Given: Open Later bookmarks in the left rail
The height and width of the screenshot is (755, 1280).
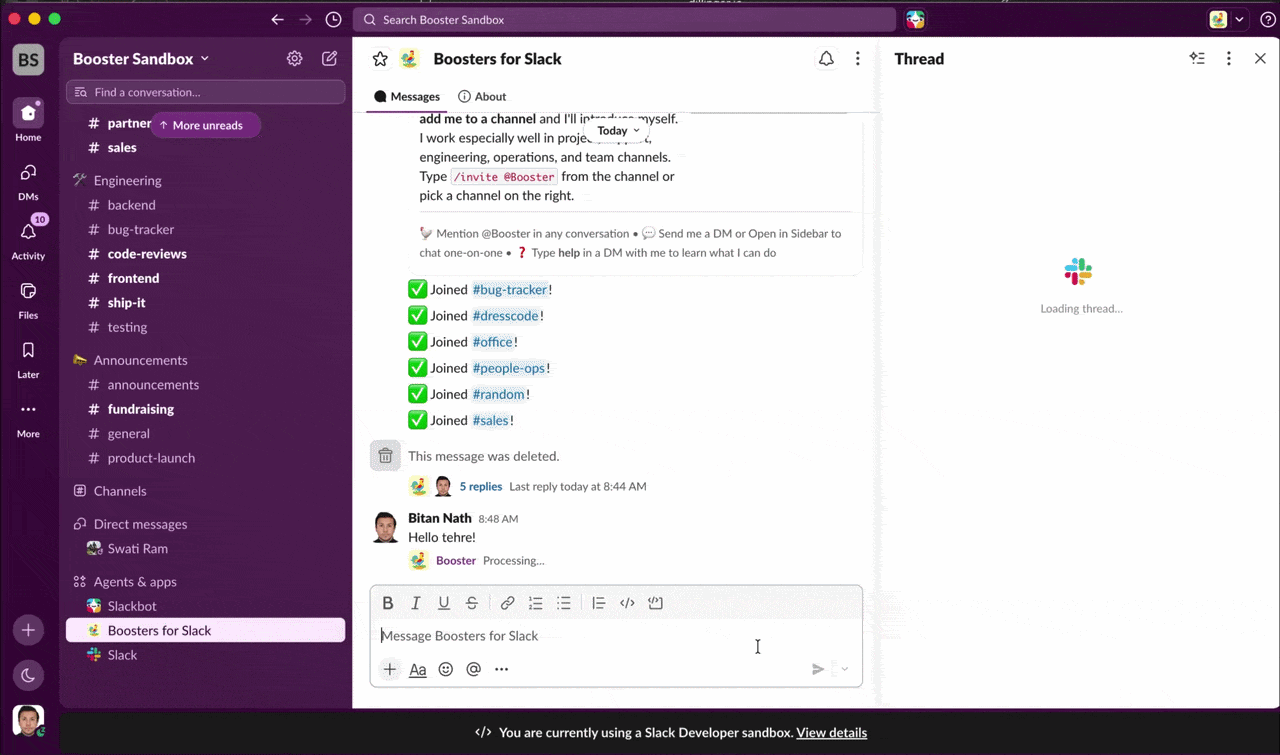Looking at the screenshot, I should point(28,358).
